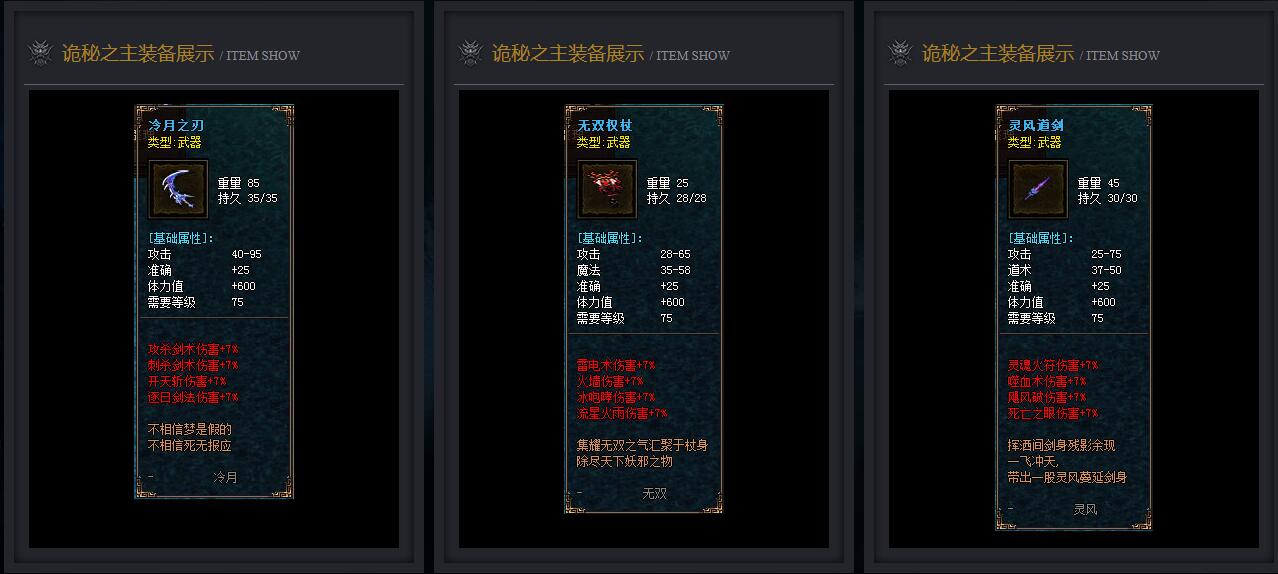Click the first panel's 诡秘之主装备展示 heading
1278x574 pixels.
tap(138, 54)
